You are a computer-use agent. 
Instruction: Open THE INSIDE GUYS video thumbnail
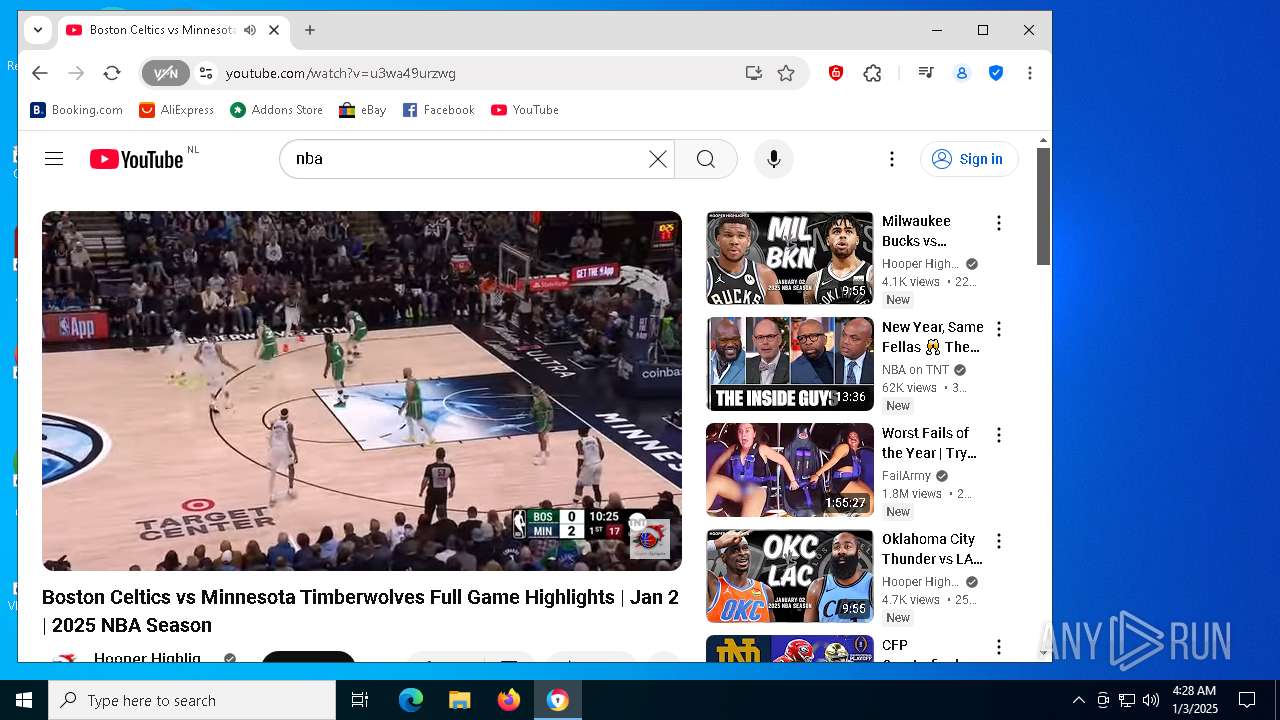pyautogui.click(x=790, y=364)
